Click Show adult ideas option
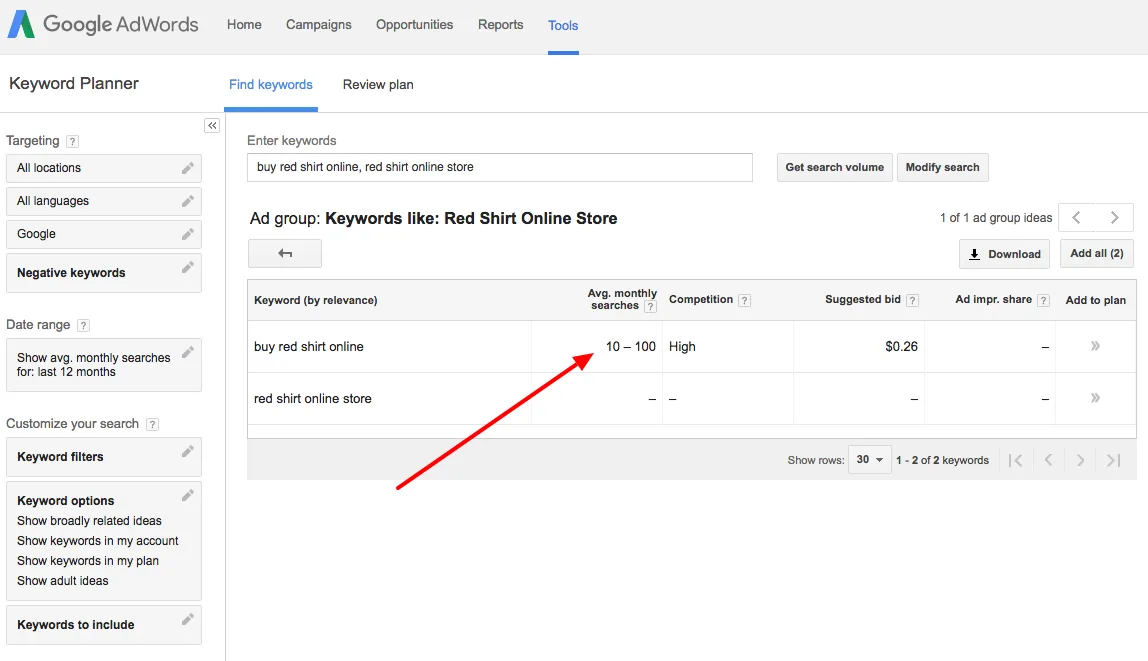The image size is (1148, 661). click(x=63, y=580)
